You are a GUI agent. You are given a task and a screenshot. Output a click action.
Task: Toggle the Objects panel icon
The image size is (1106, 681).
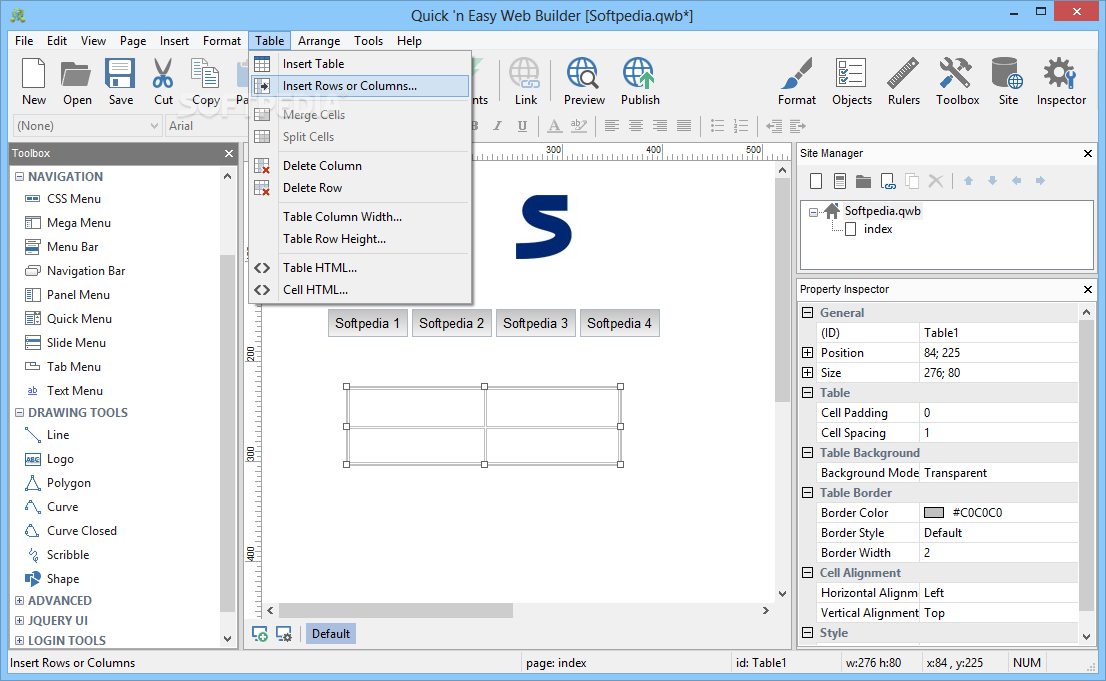click(x=851, y=82)
